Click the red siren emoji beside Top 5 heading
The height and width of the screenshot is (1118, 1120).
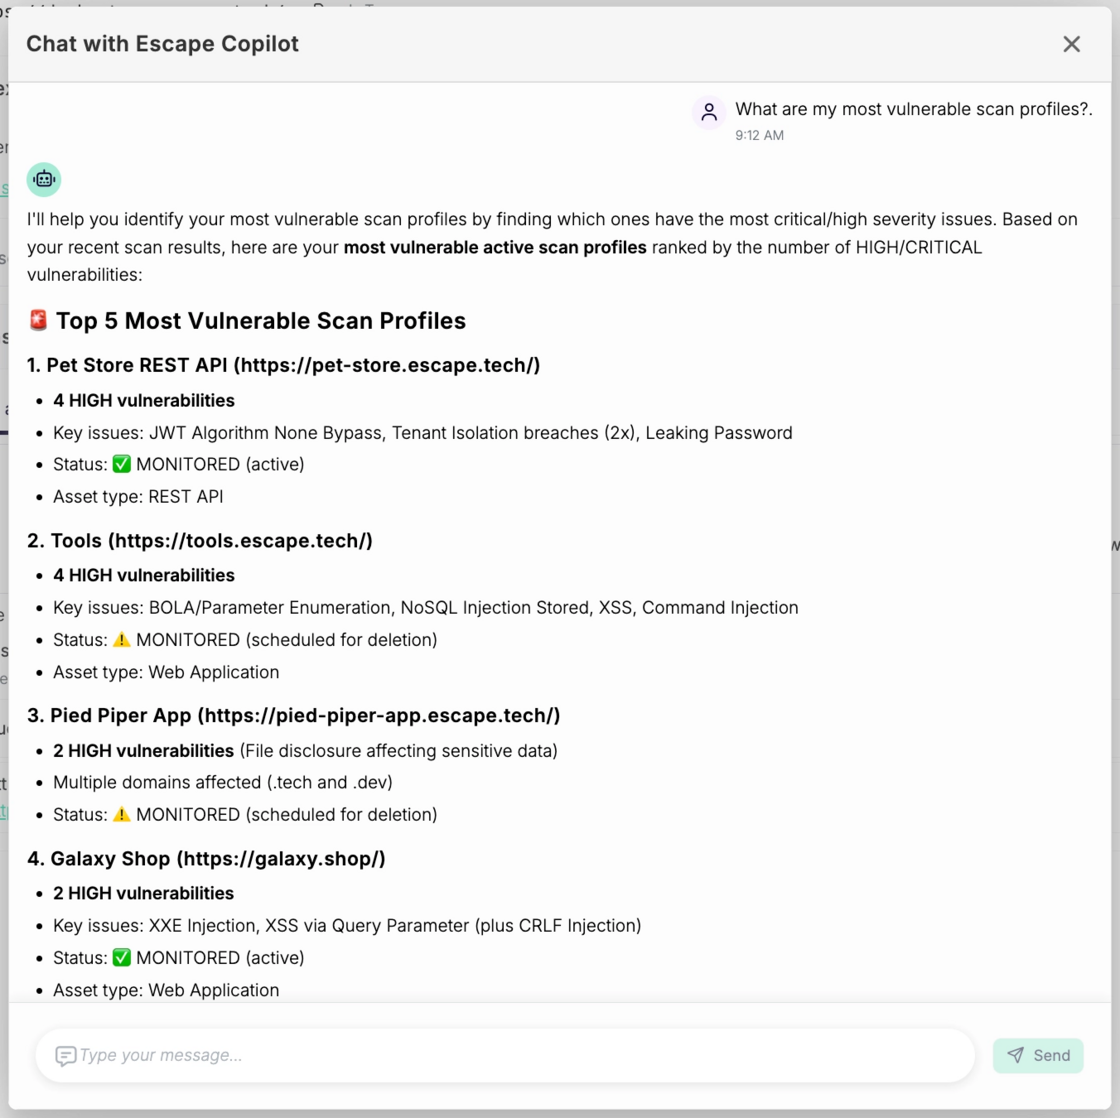pos(38,320)
